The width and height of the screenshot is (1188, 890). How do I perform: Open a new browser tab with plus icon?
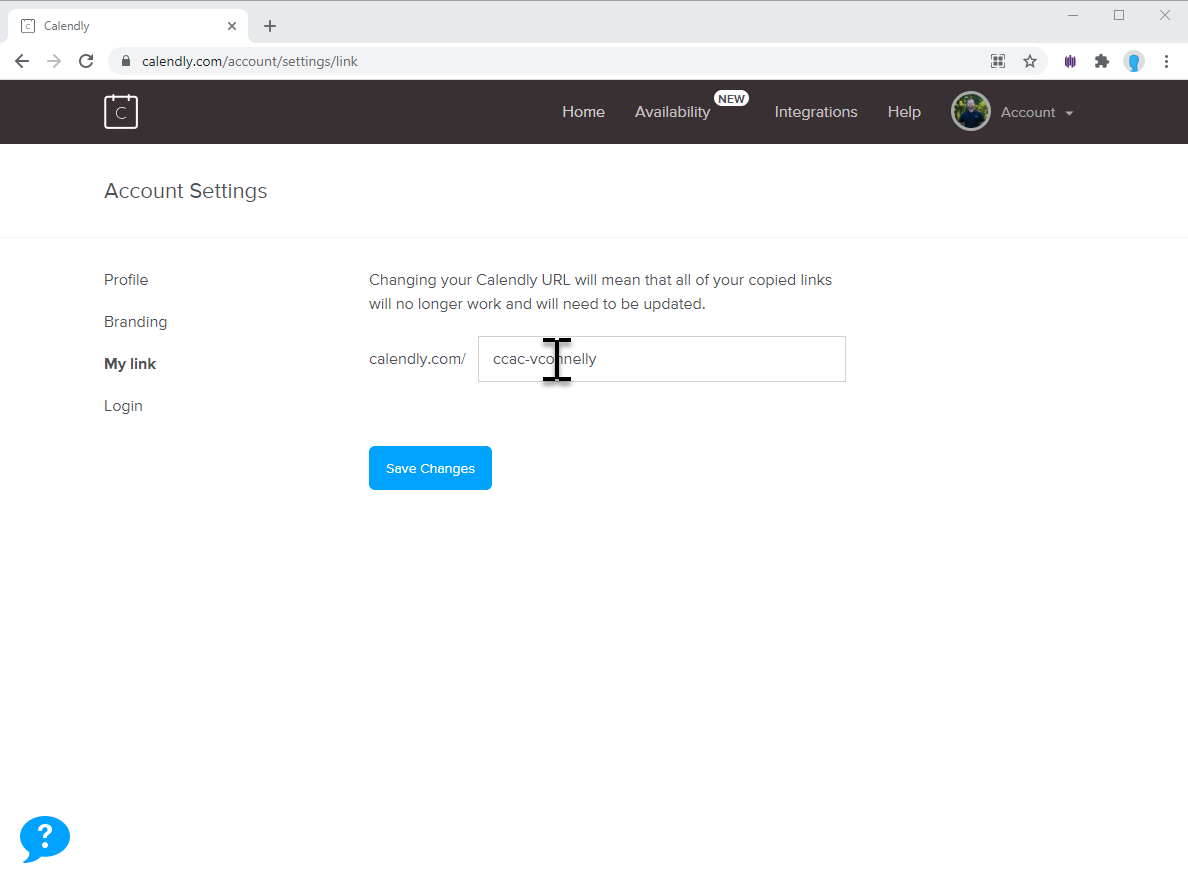pos(270,26)
